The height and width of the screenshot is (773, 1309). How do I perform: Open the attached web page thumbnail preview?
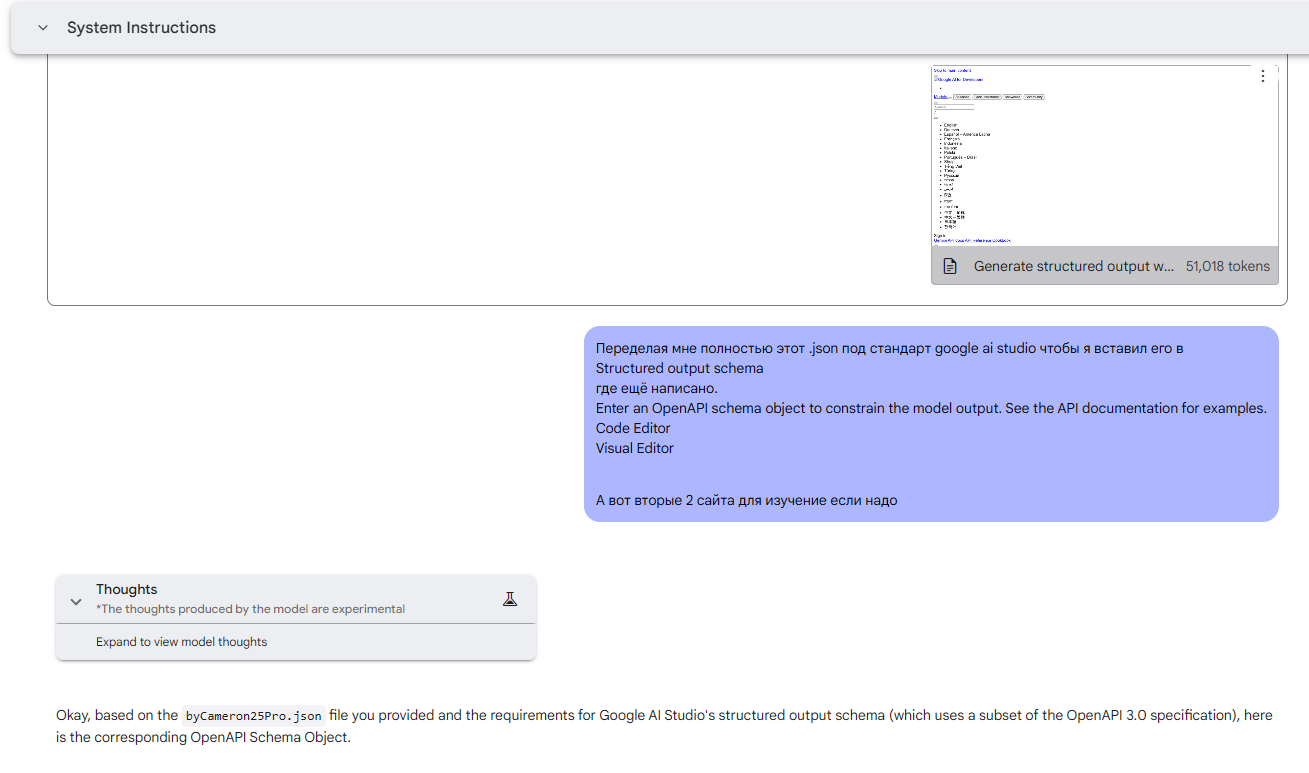tap(1104, 156)
